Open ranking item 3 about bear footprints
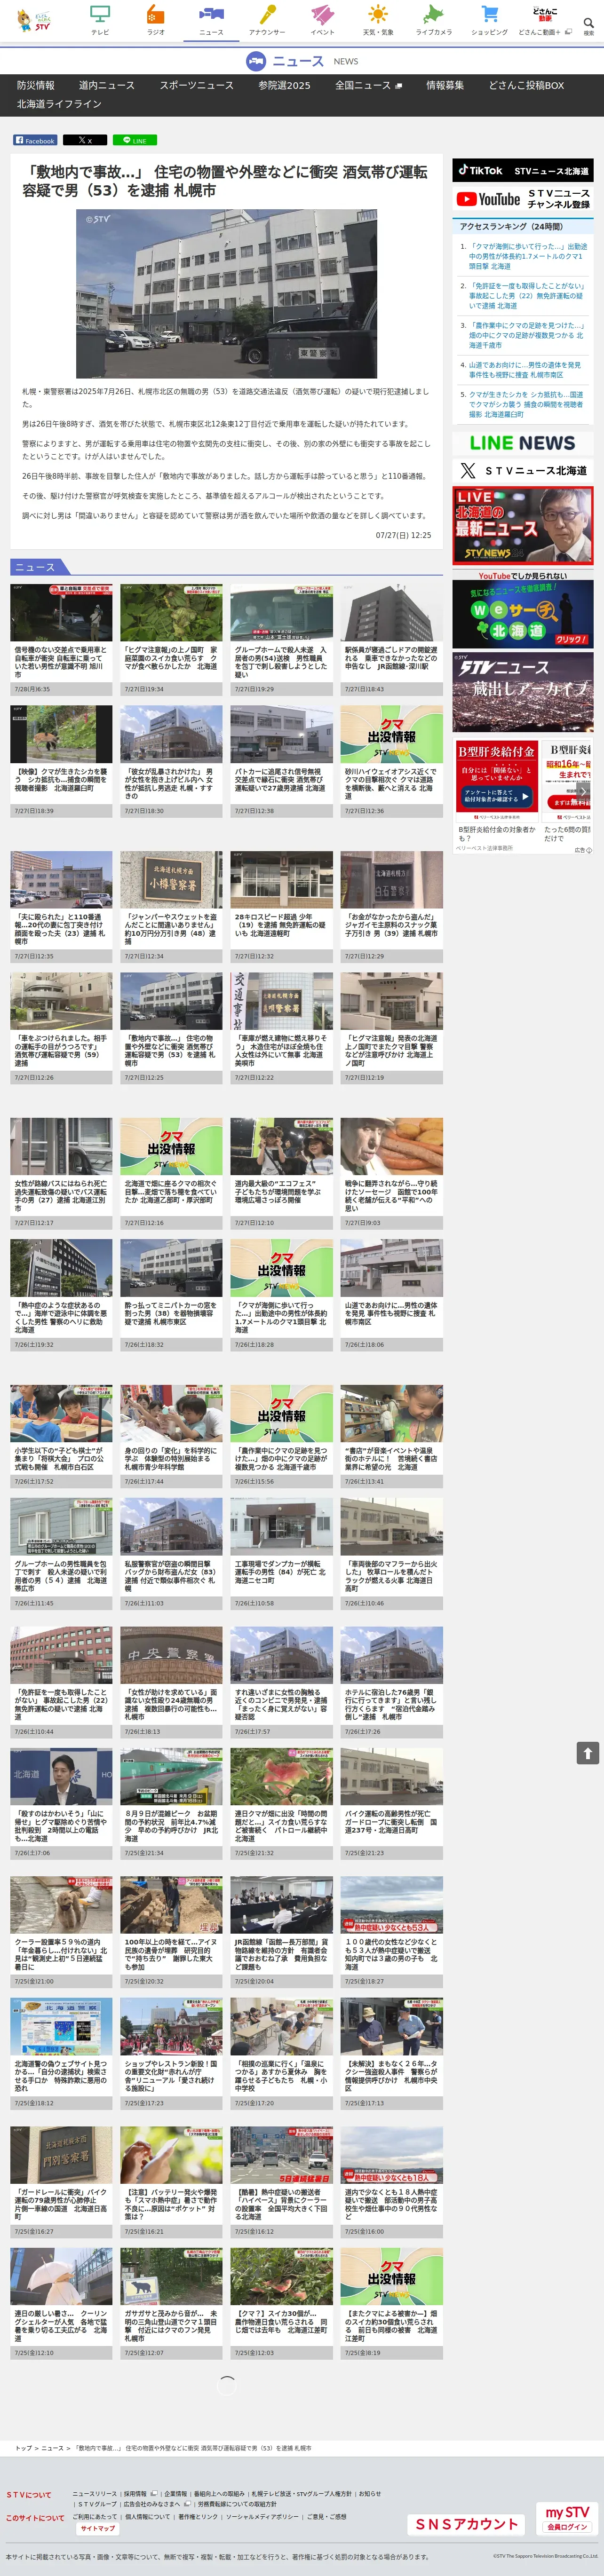 click(x=527, y=335)
